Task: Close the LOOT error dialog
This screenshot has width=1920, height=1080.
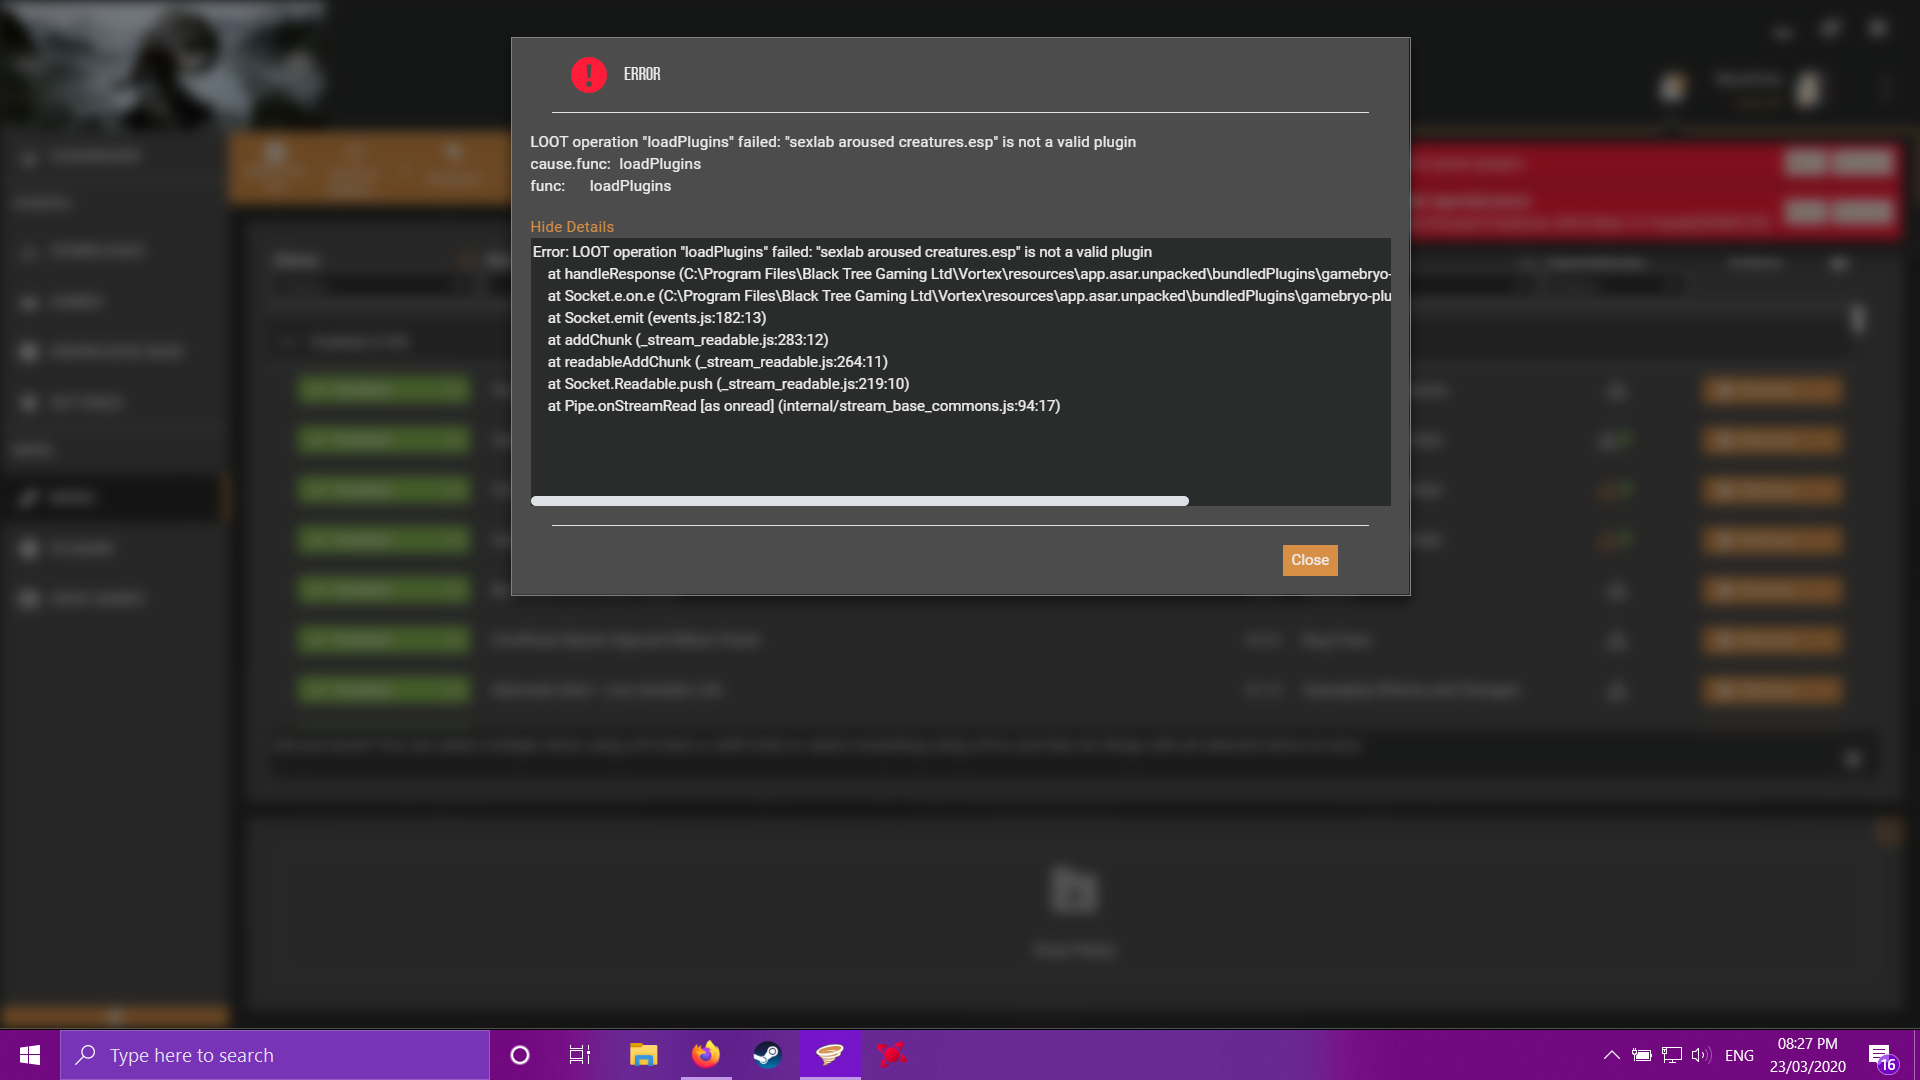Action: pyautogui.click(x=1310, y=560)
